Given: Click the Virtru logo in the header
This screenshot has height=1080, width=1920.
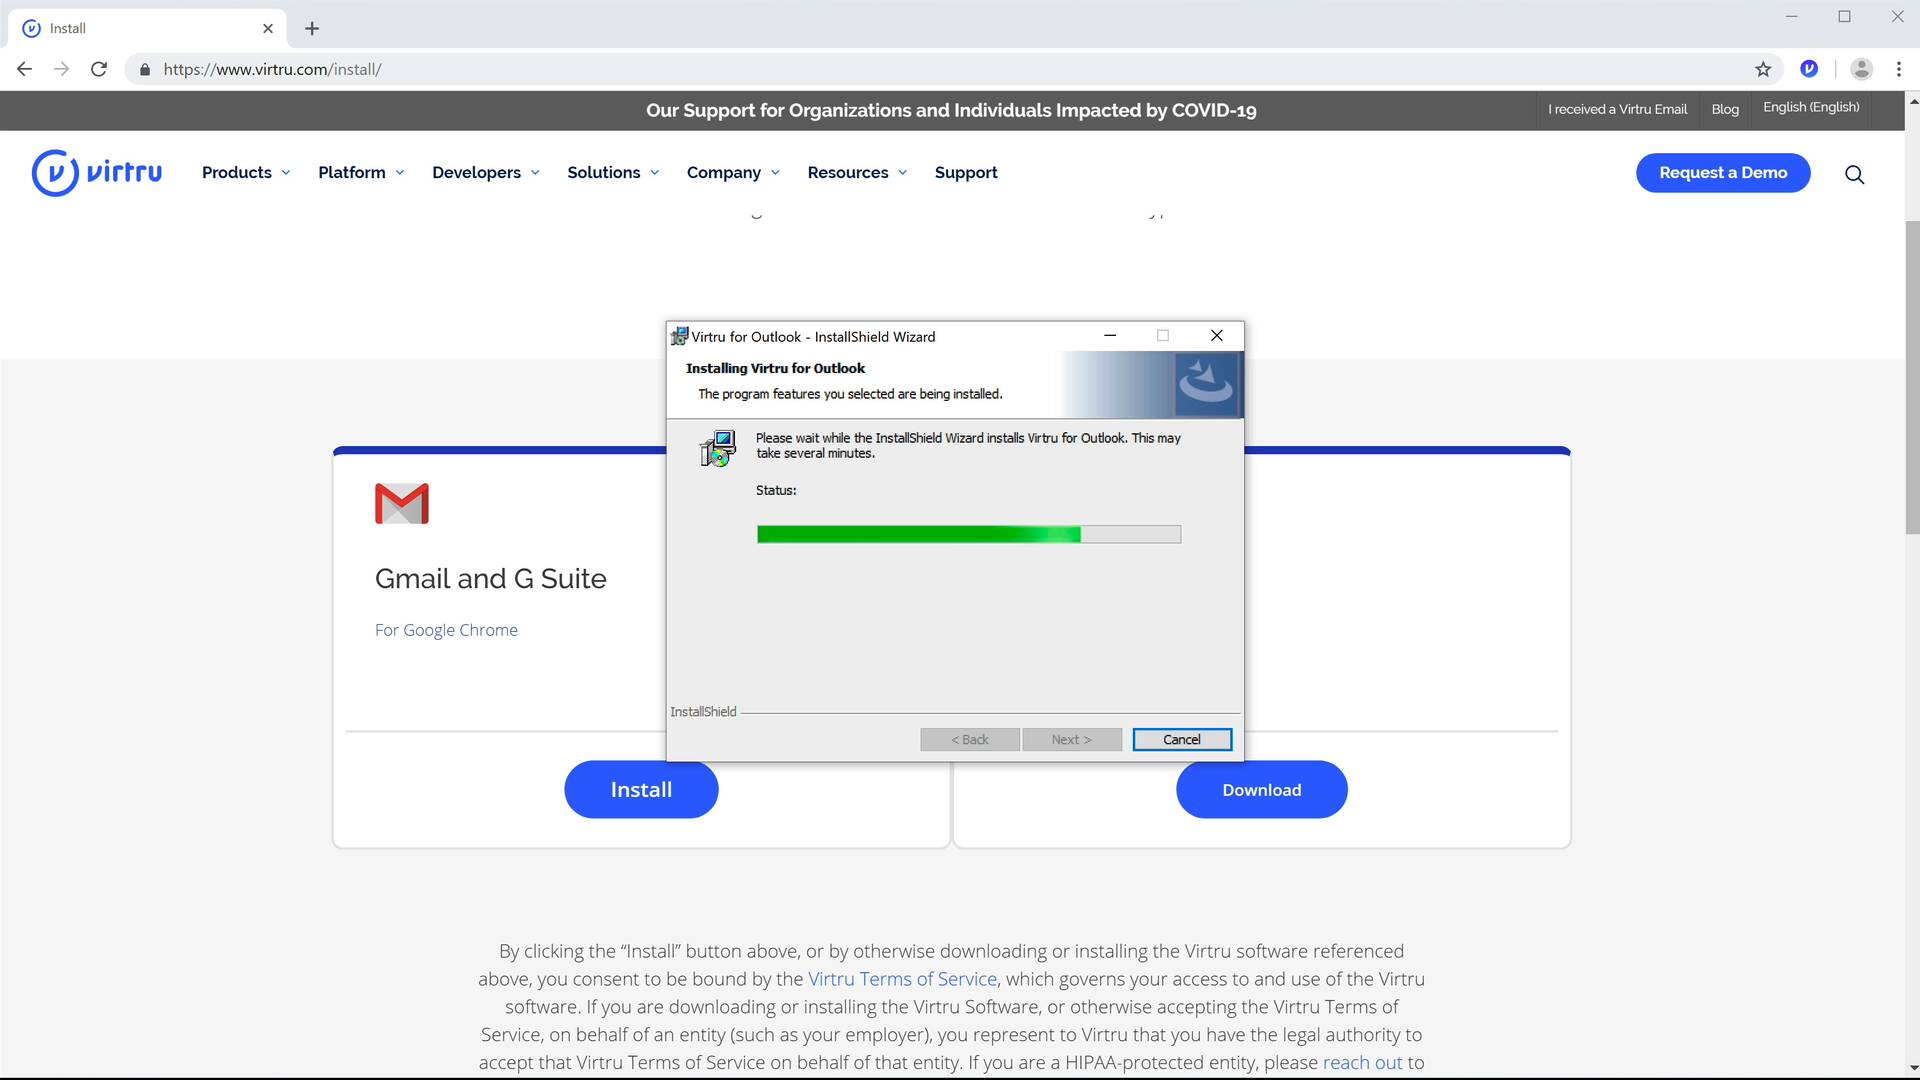Looking at the screenshot, I should (96, 172).
